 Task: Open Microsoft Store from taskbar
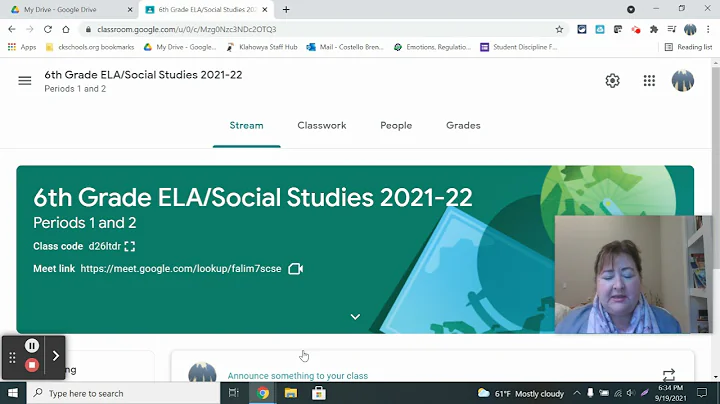click(x=319, y=393)
